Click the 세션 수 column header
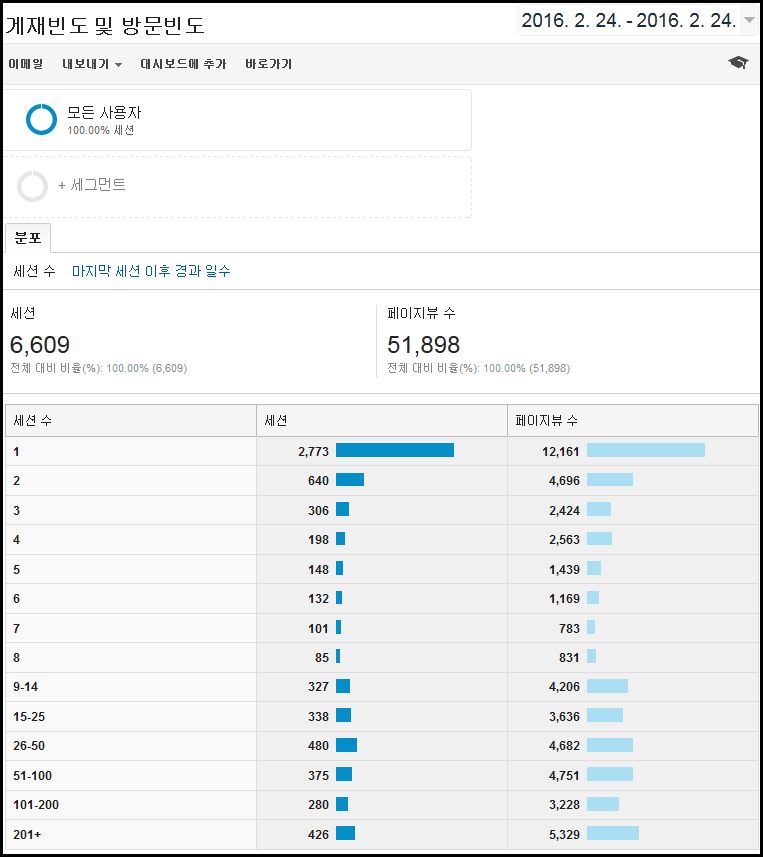 coord(33,421)
